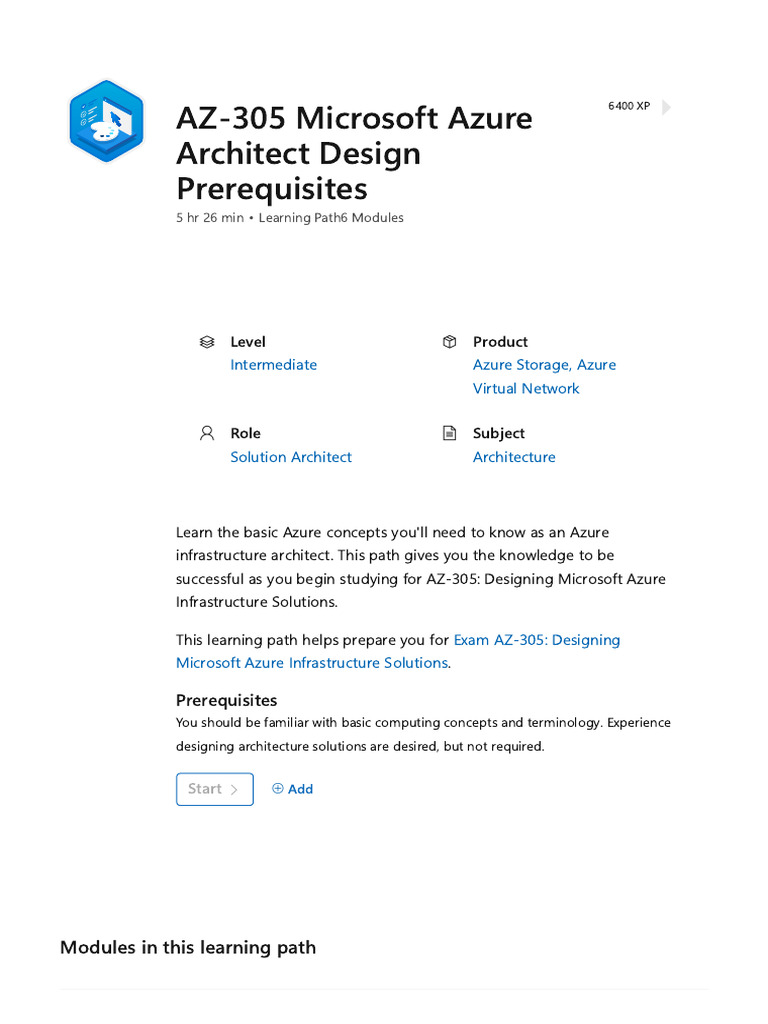The width and height of the screenshot is (768, 1024).
Task: Click the AZ-305 Prerequisites page title
Action: tap(354, 153)
